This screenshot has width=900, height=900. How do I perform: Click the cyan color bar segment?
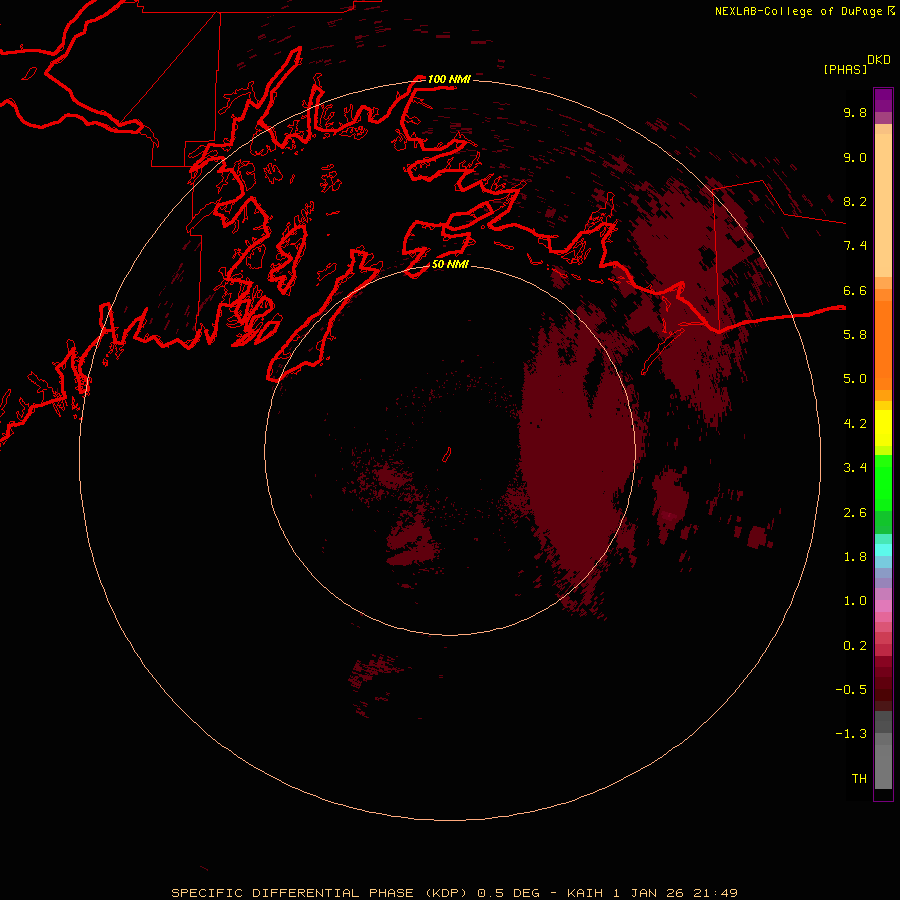pyautogui.click(x=883, y=550)
